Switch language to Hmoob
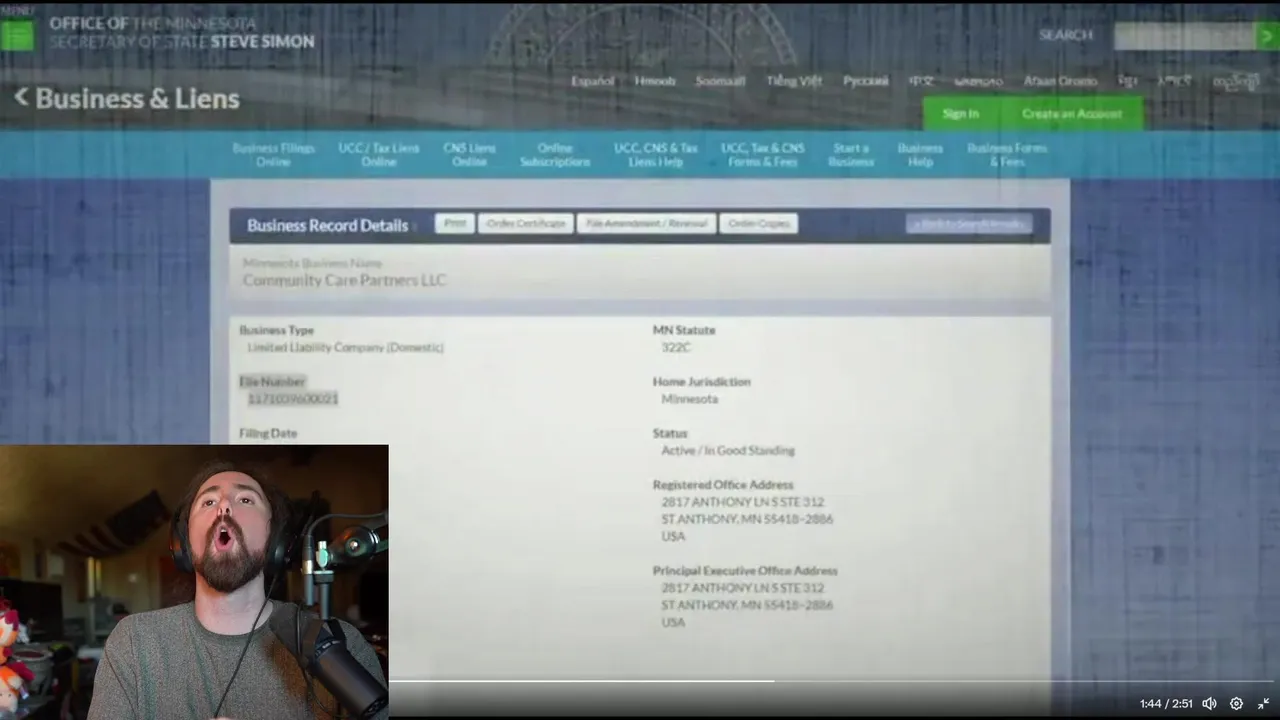 click(655, 81)
